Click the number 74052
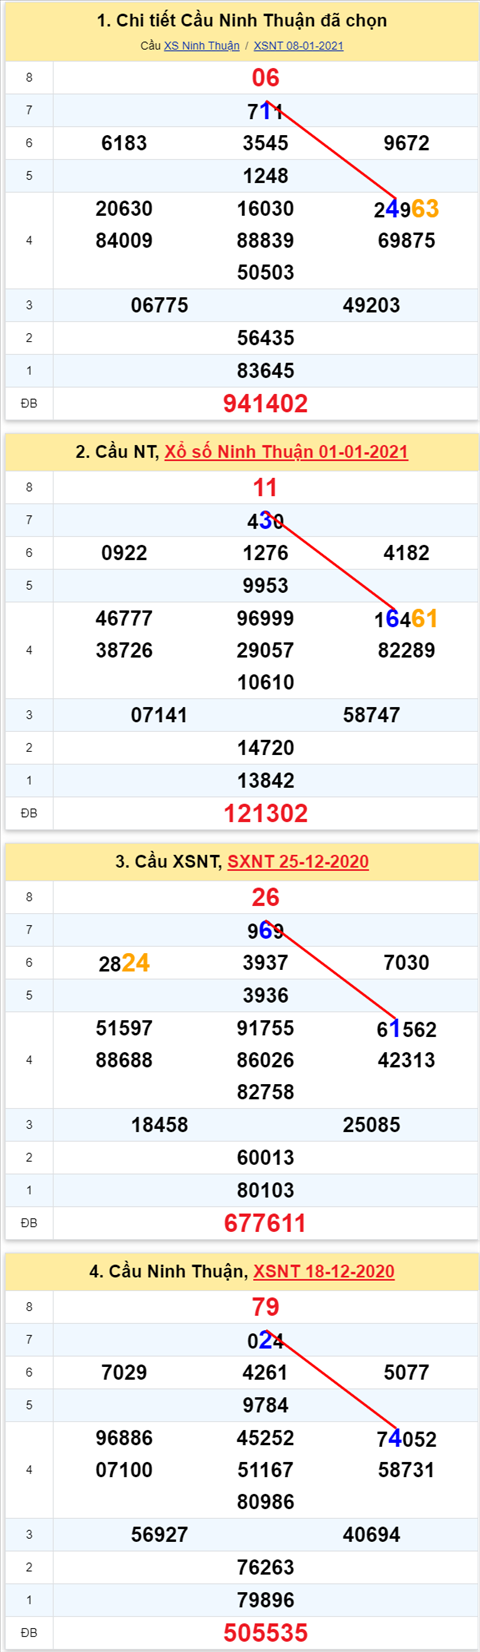The height and width of the screenshot is (1652, 480). pos(407,1439)
